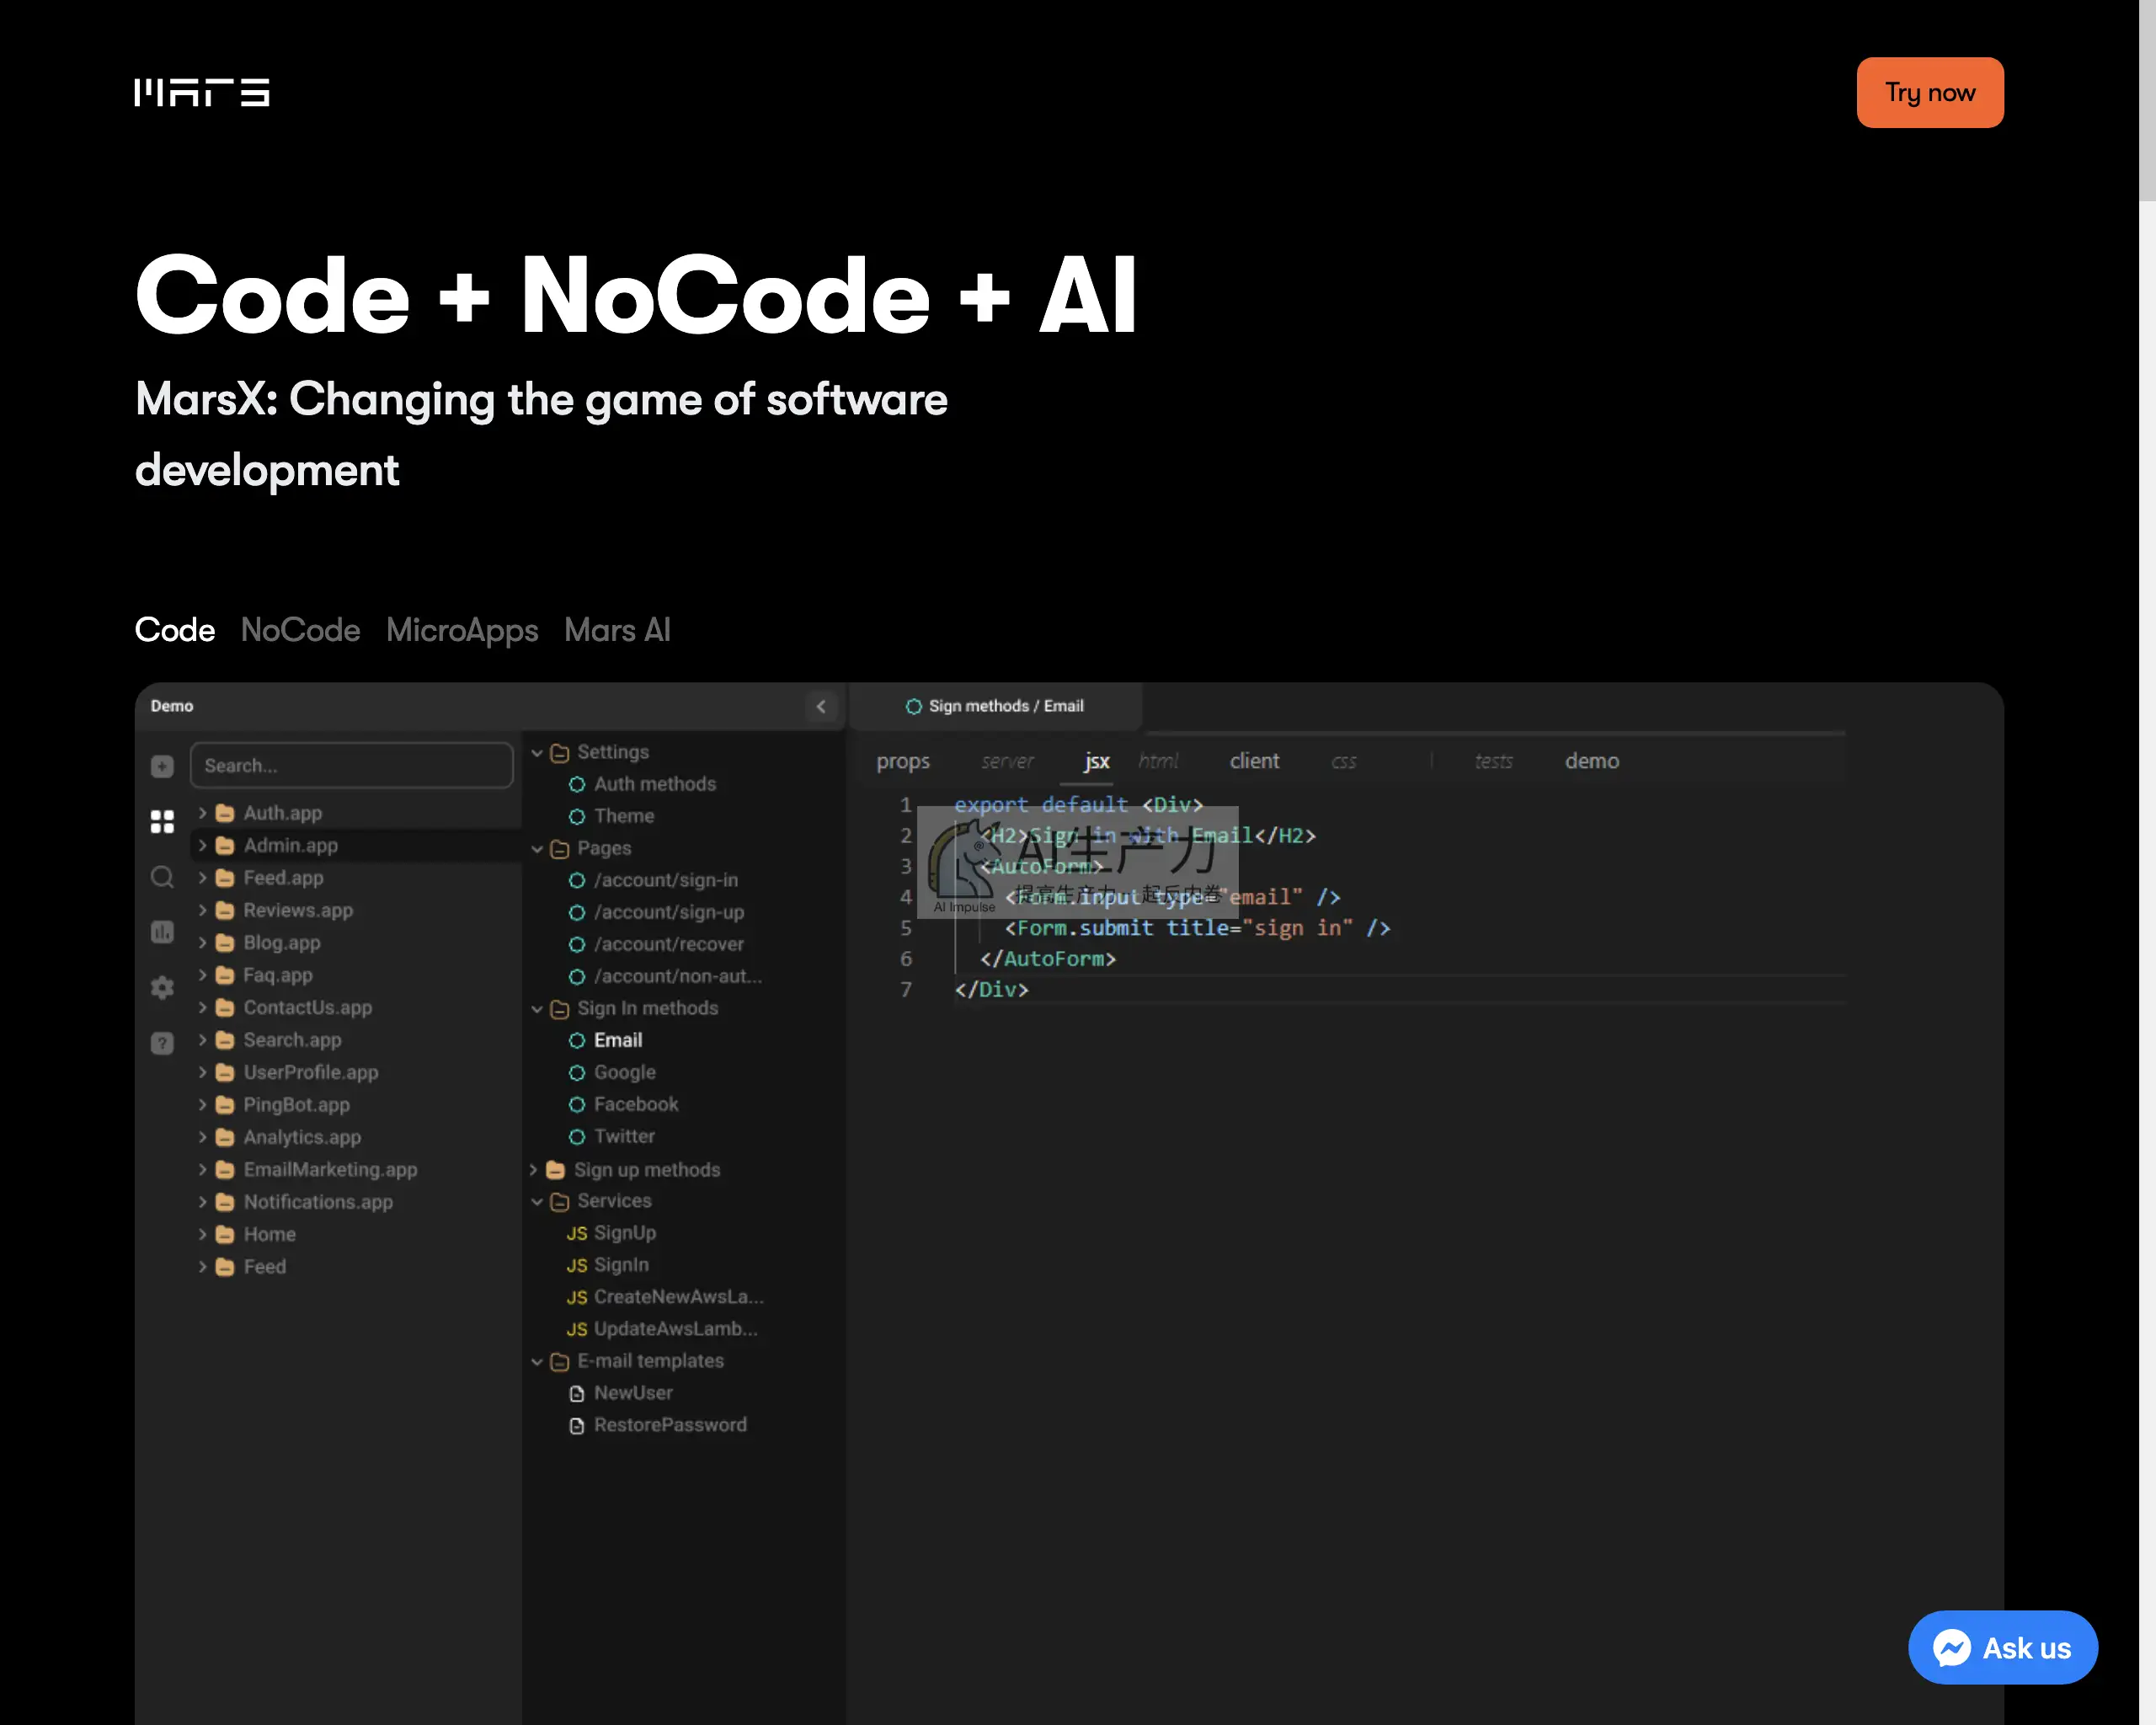Click the add-new plus icon in sidebar

pyautogui.click(x=162, y=766)
